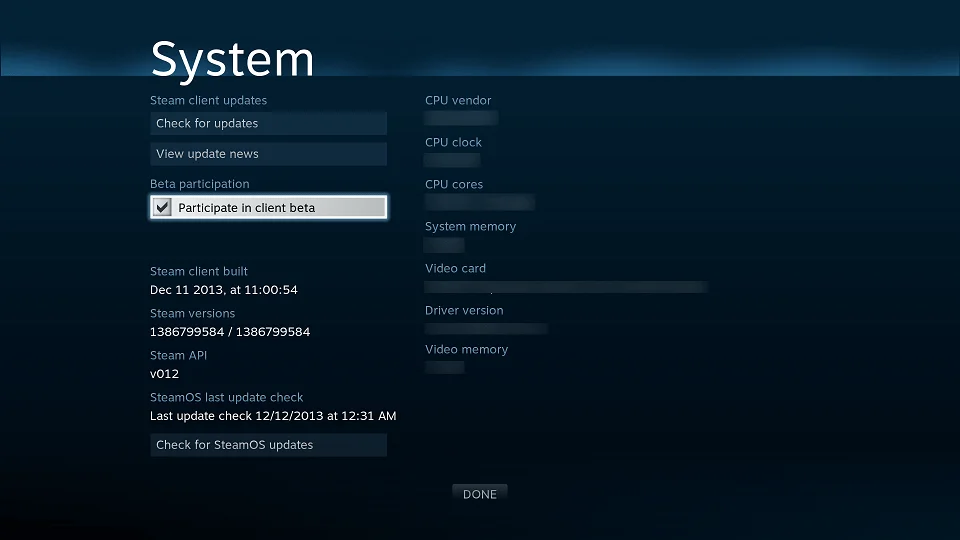Click the Steam API label
960x540 pixels.
coord(178,355)
